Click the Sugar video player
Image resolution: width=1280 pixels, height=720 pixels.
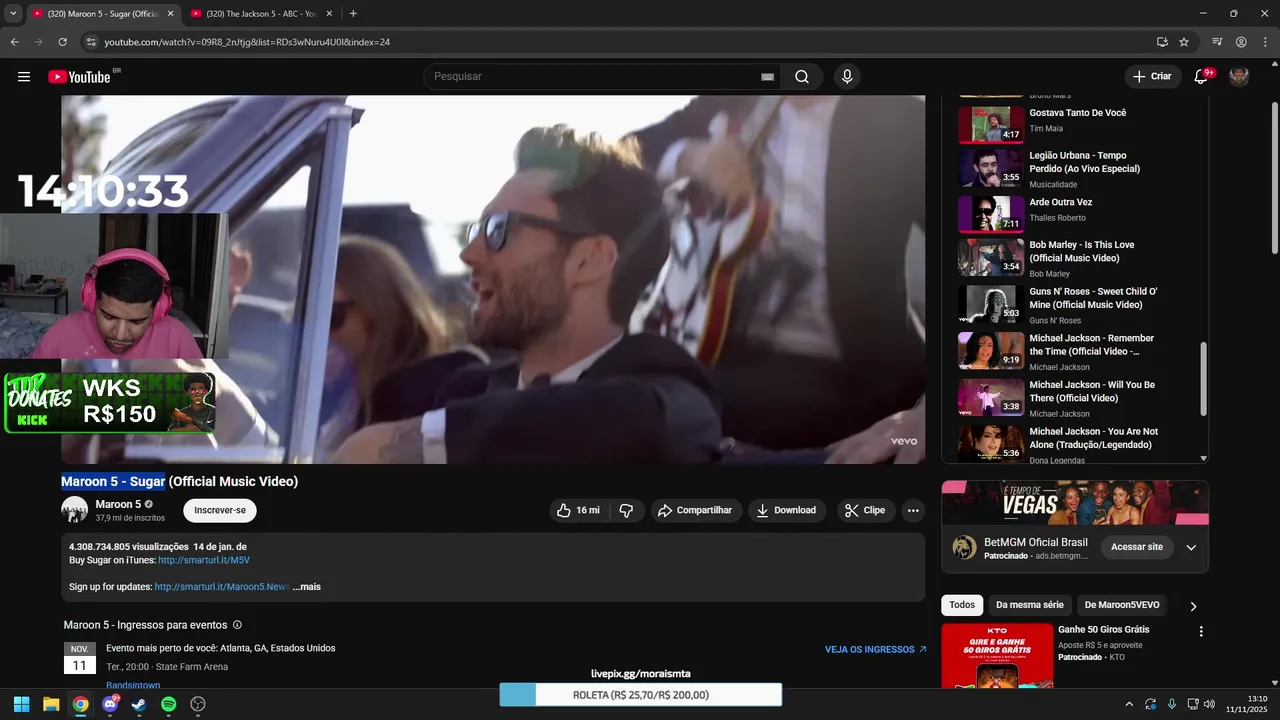pos(493,279)
